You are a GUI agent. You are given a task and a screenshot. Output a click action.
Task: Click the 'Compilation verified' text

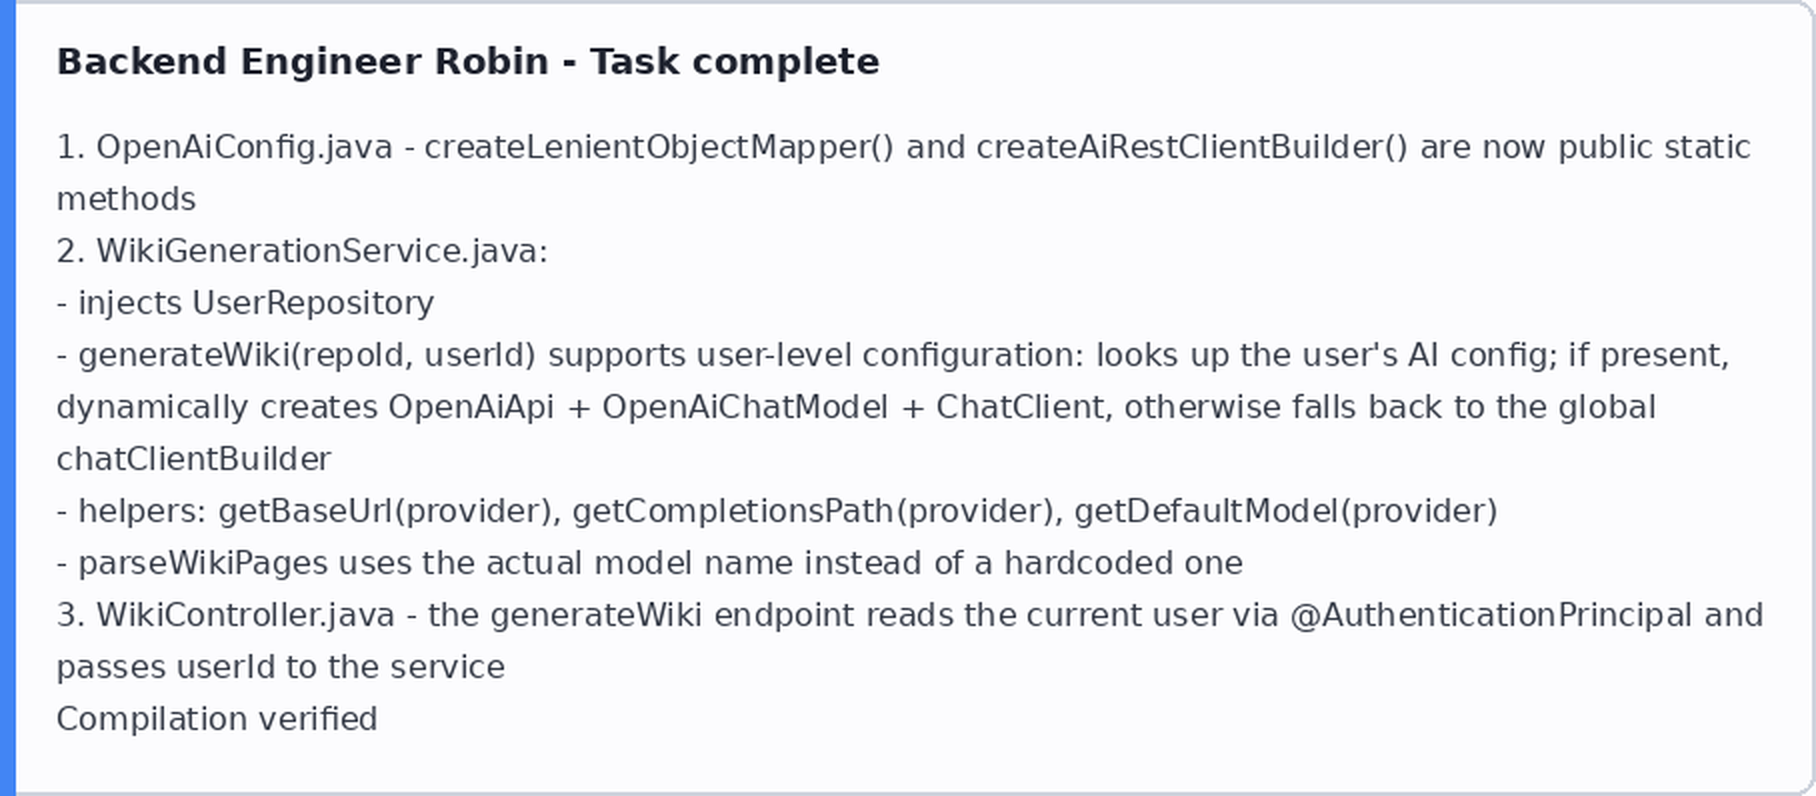[x=217, y=719]
